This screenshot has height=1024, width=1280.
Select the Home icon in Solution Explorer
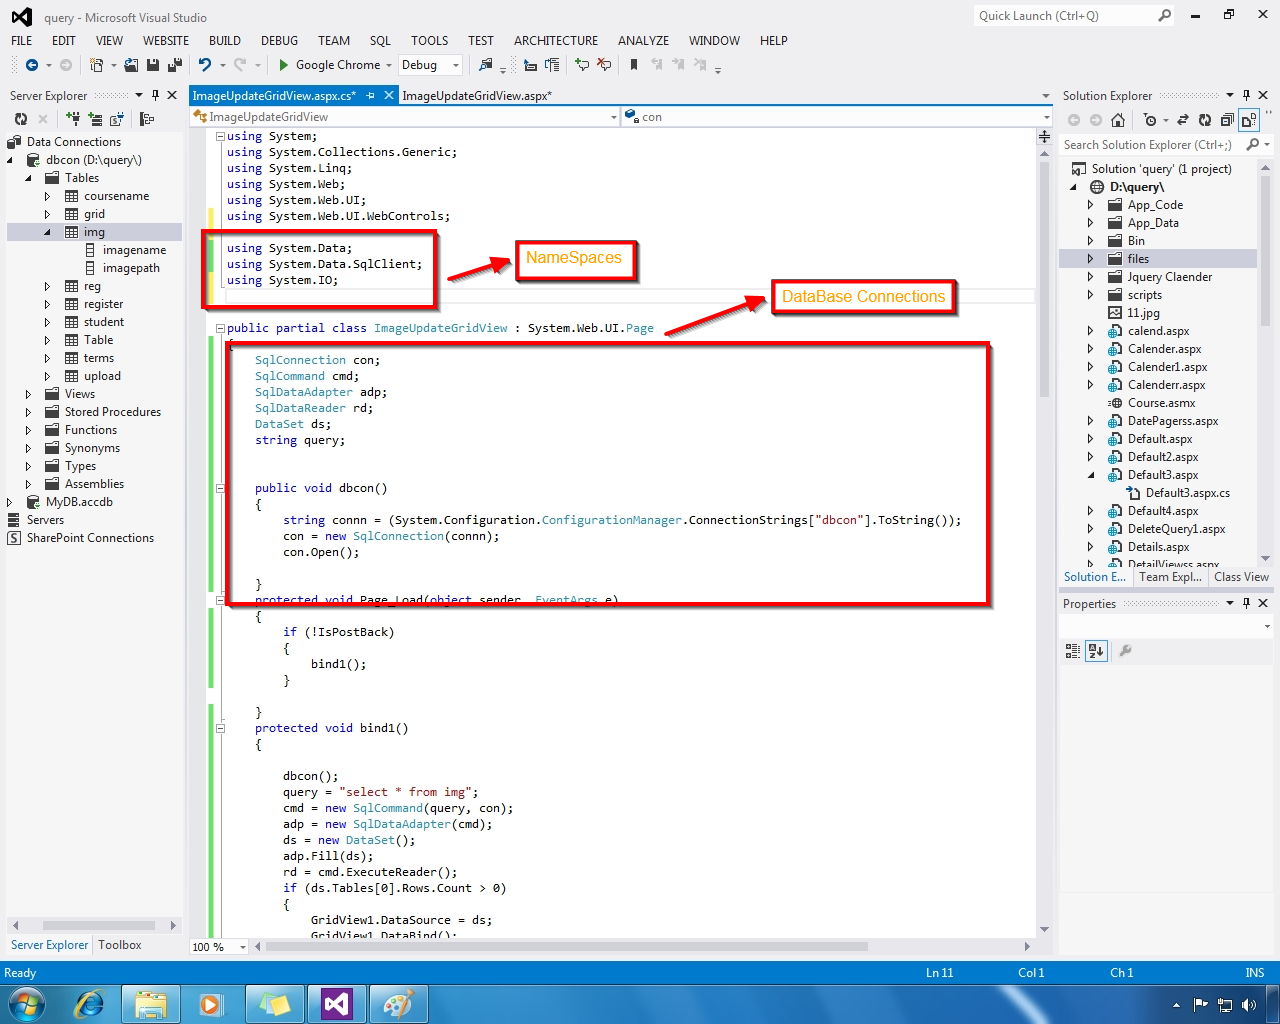click(1117, 119)
